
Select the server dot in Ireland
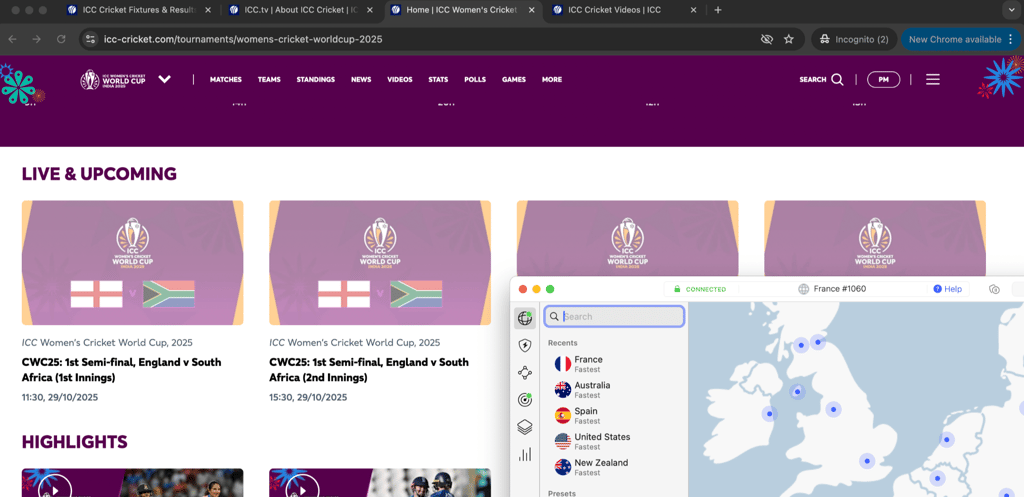769,414
